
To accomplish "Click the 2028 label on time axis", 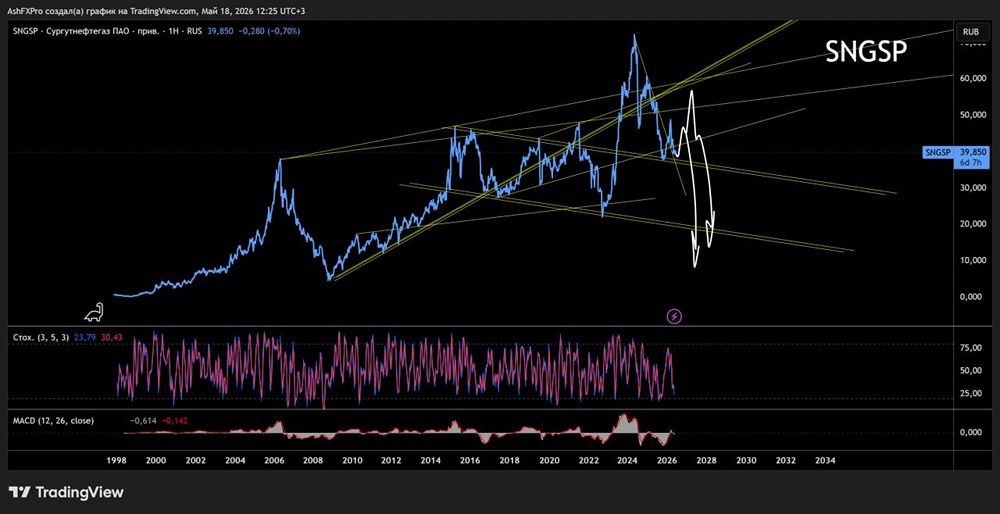I will [707, 460].
